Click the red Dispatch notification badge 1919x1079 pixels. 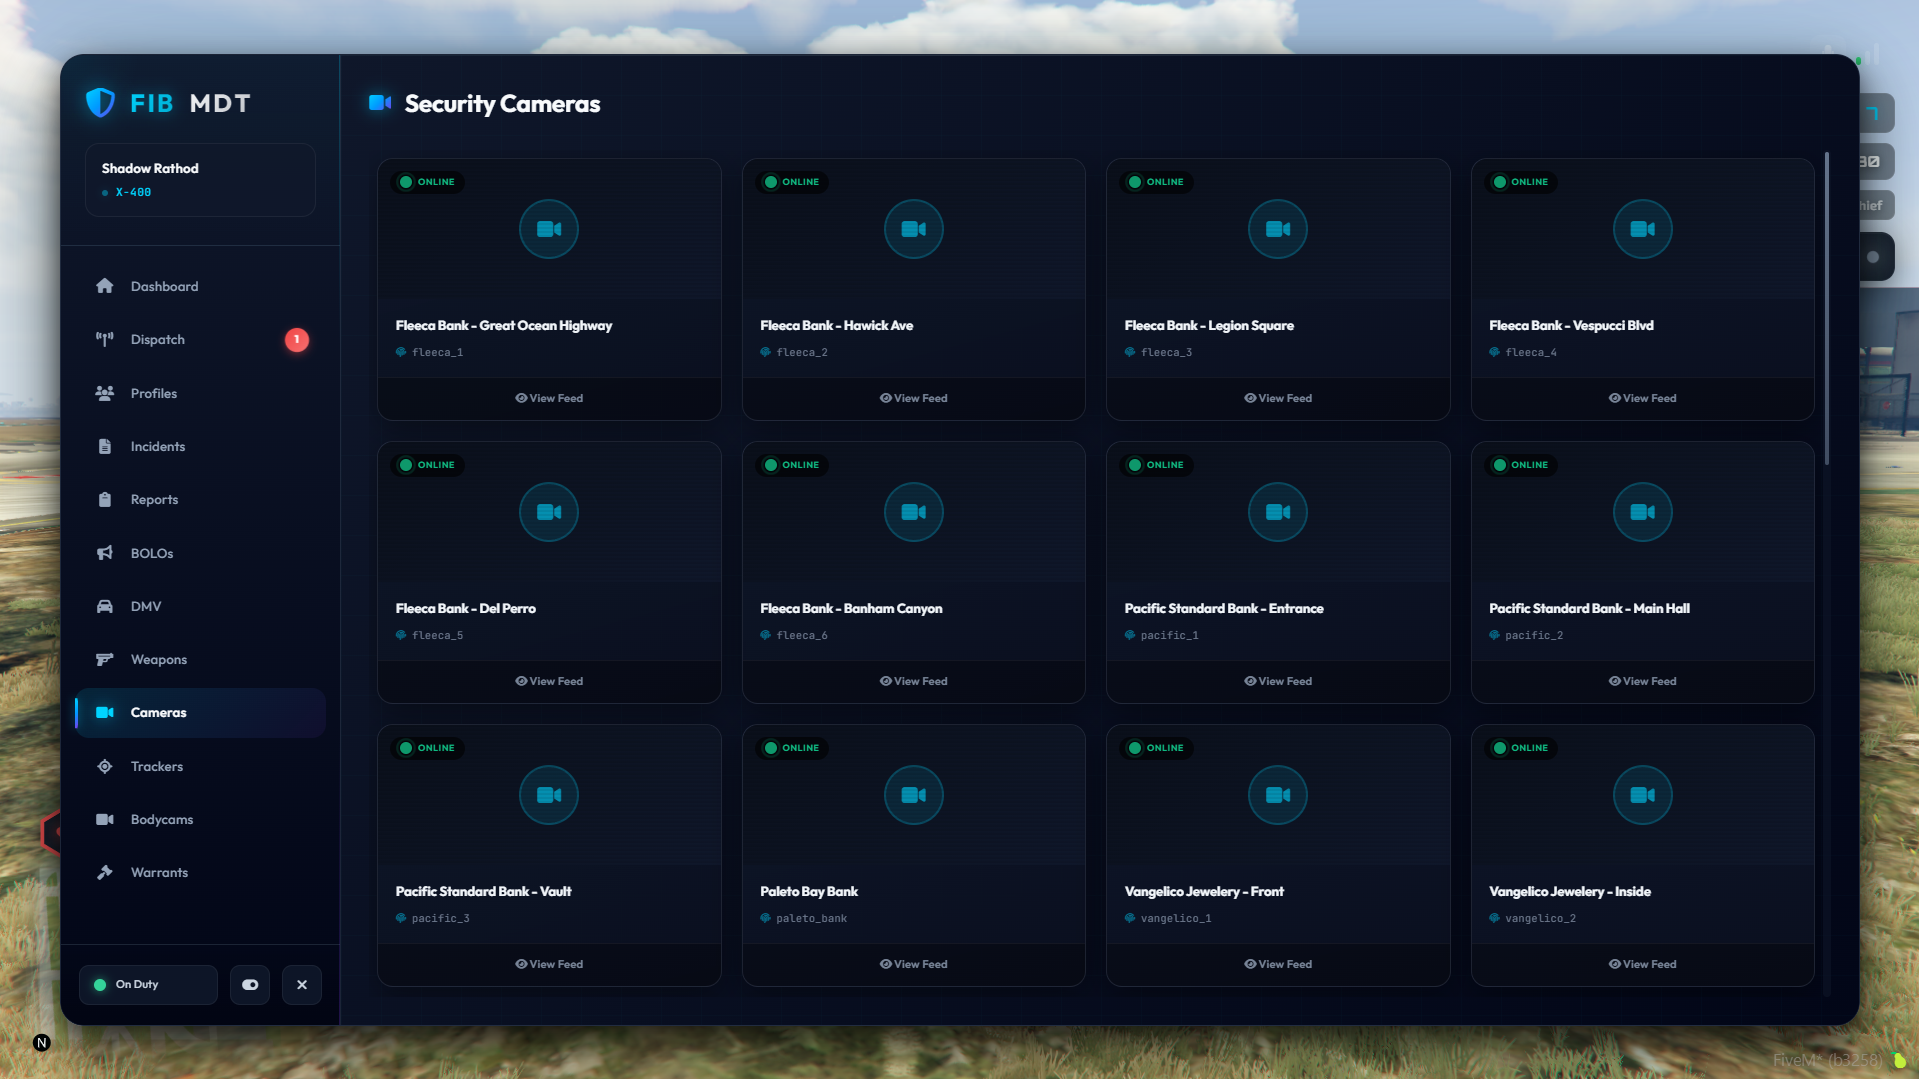point(296,340)
